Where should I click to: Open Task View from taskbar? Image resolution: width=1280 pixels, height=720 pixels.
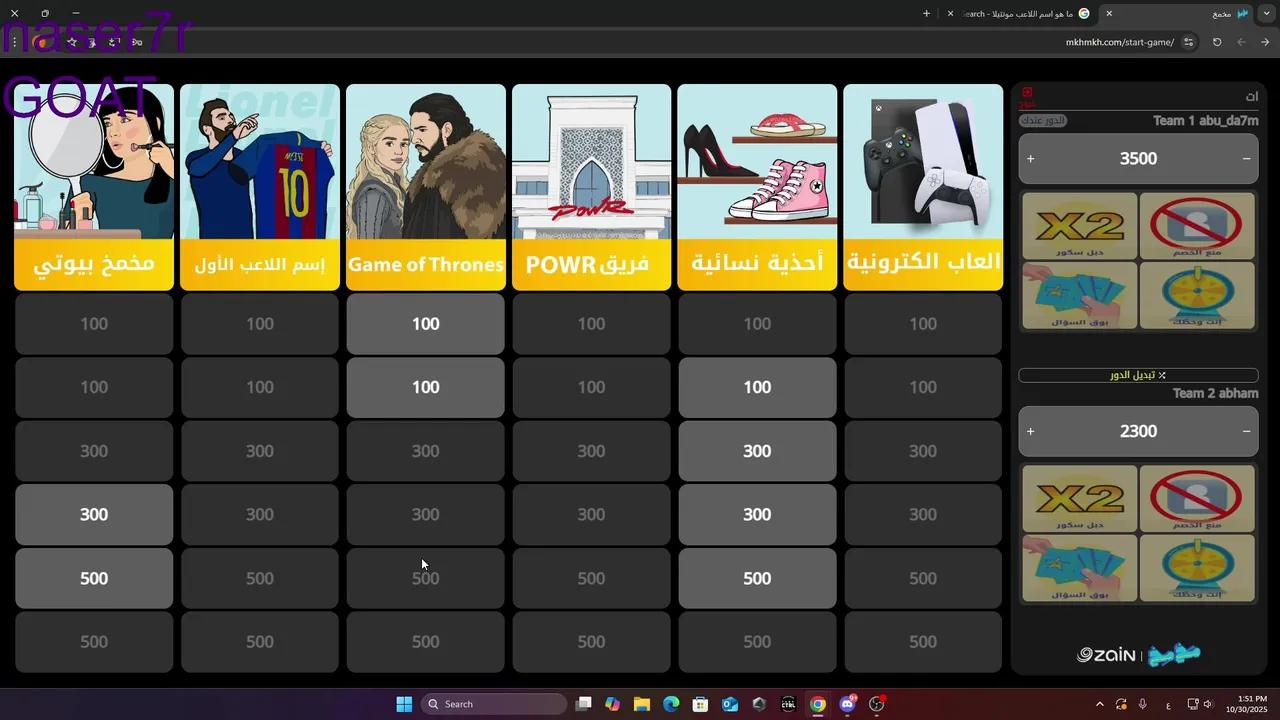tap(584, 704)
